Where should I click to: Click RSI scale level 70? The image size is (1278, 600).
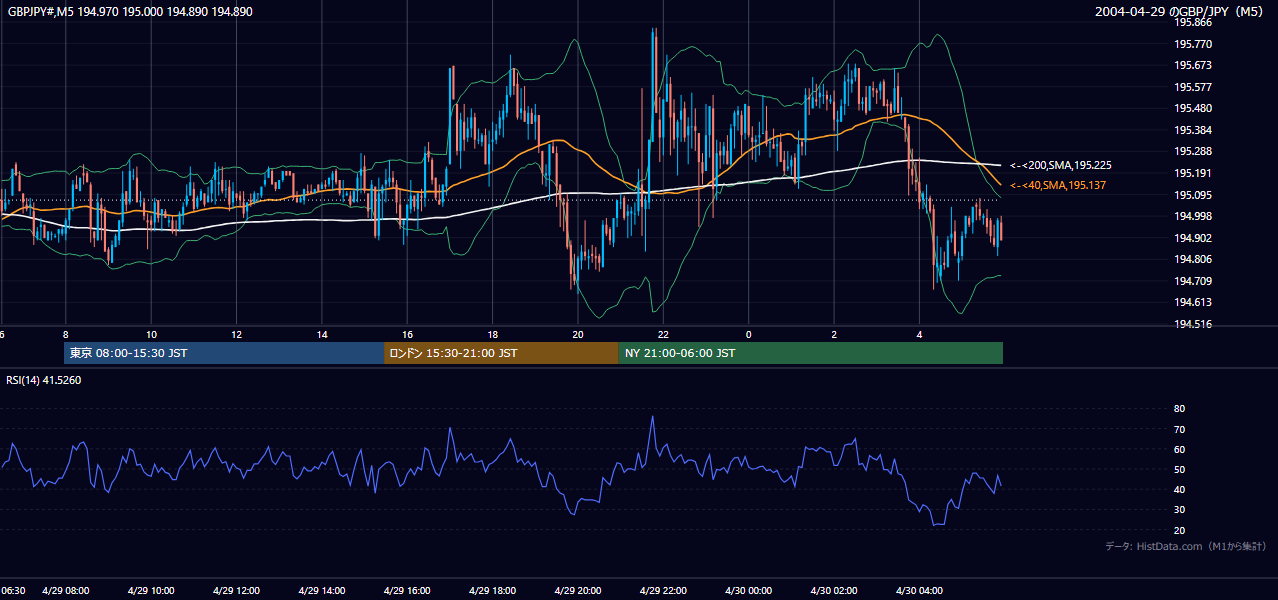coord(1179,429)
